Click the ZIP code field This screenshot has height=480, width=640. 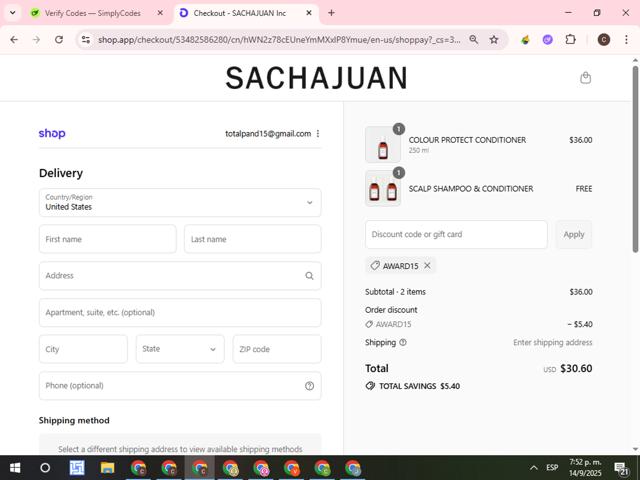point(277,349)
